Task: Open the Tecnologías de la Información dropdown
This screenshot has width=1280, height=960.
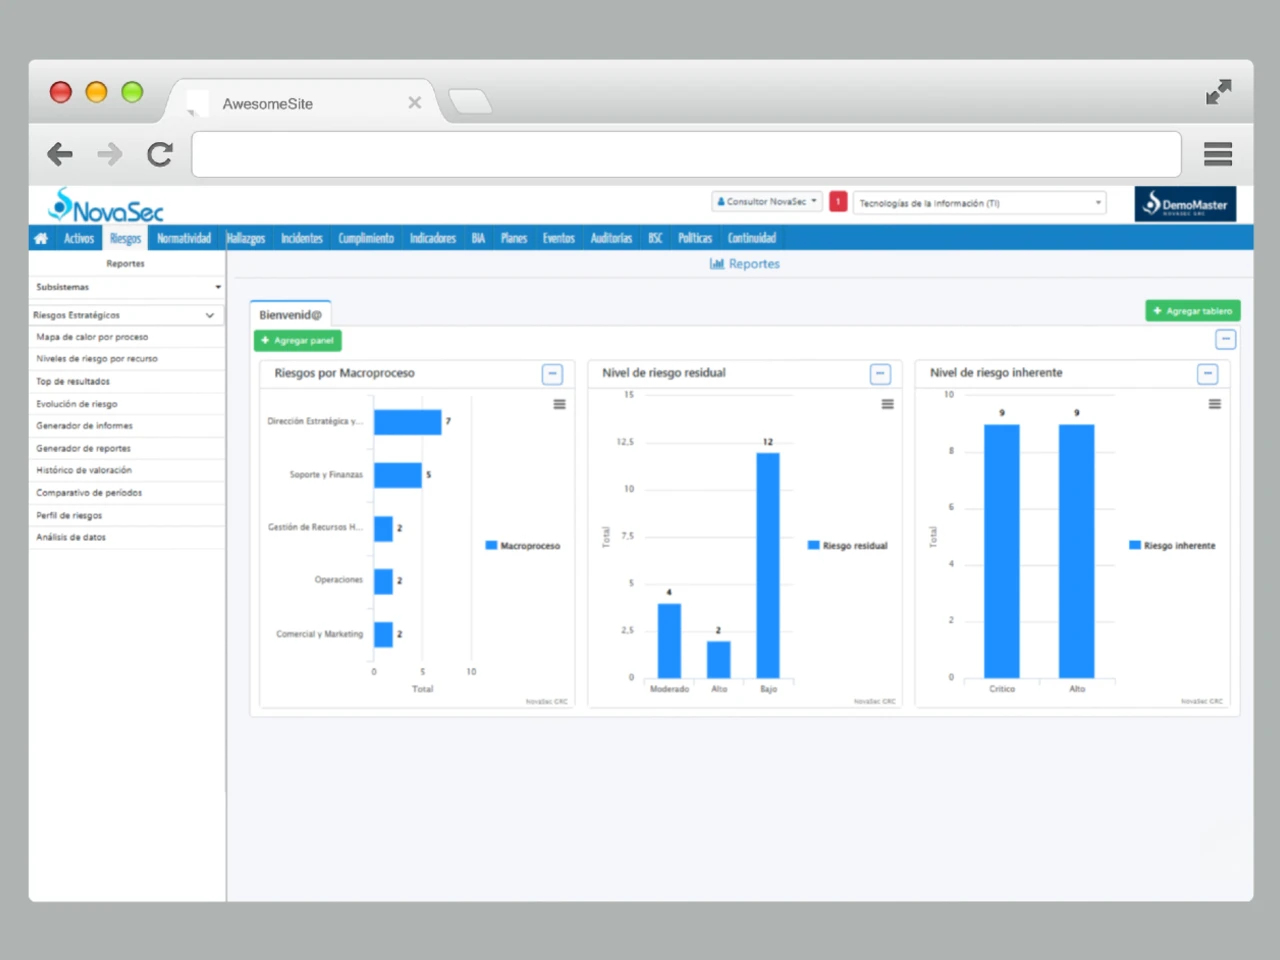Action: coord(979,203)
